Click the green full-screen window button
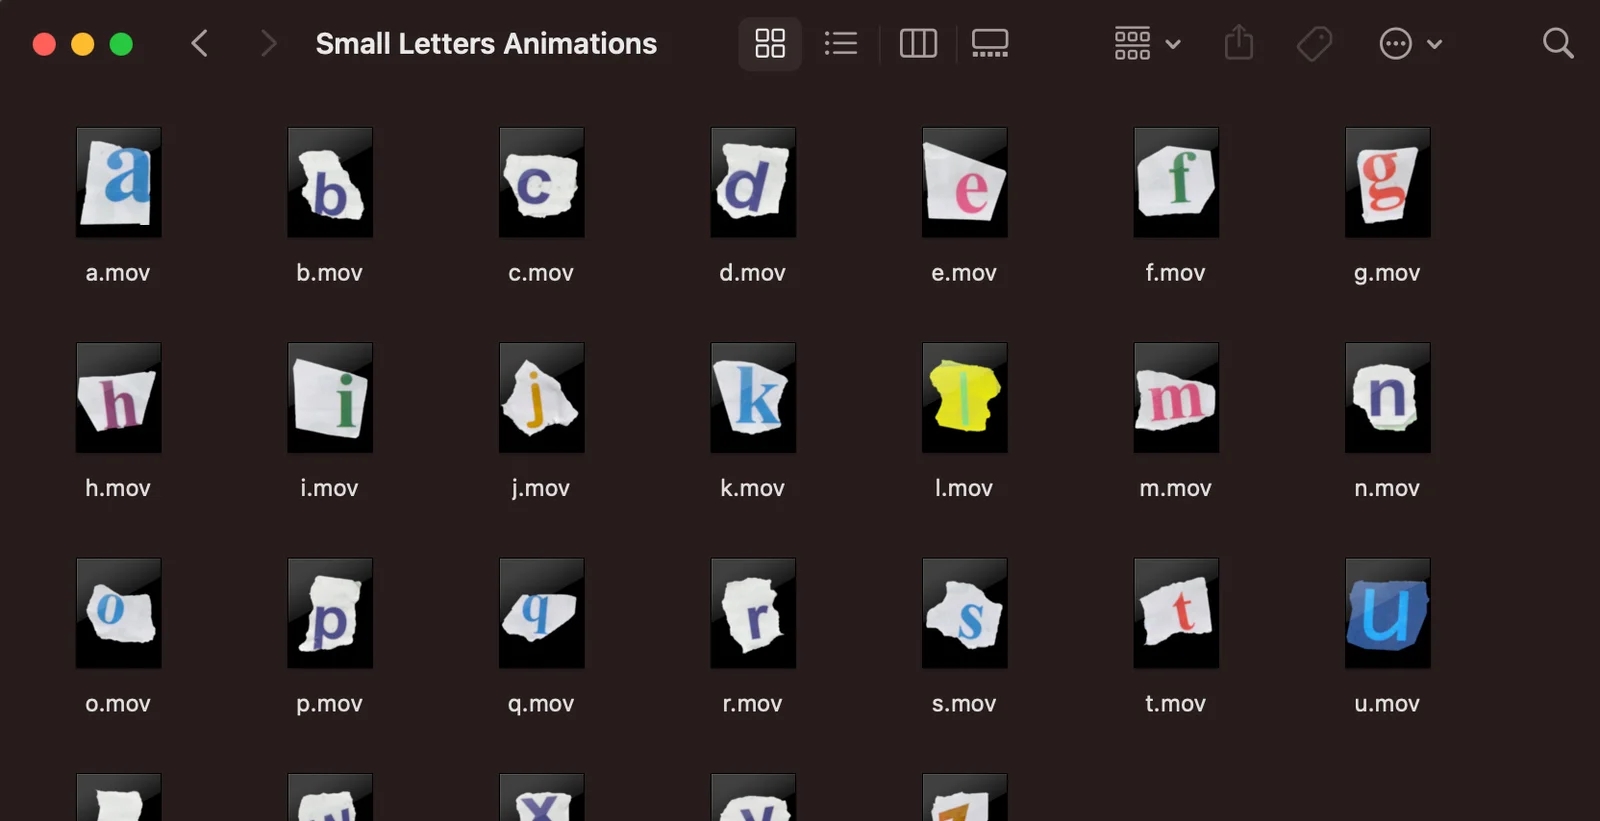 [121, 44]
